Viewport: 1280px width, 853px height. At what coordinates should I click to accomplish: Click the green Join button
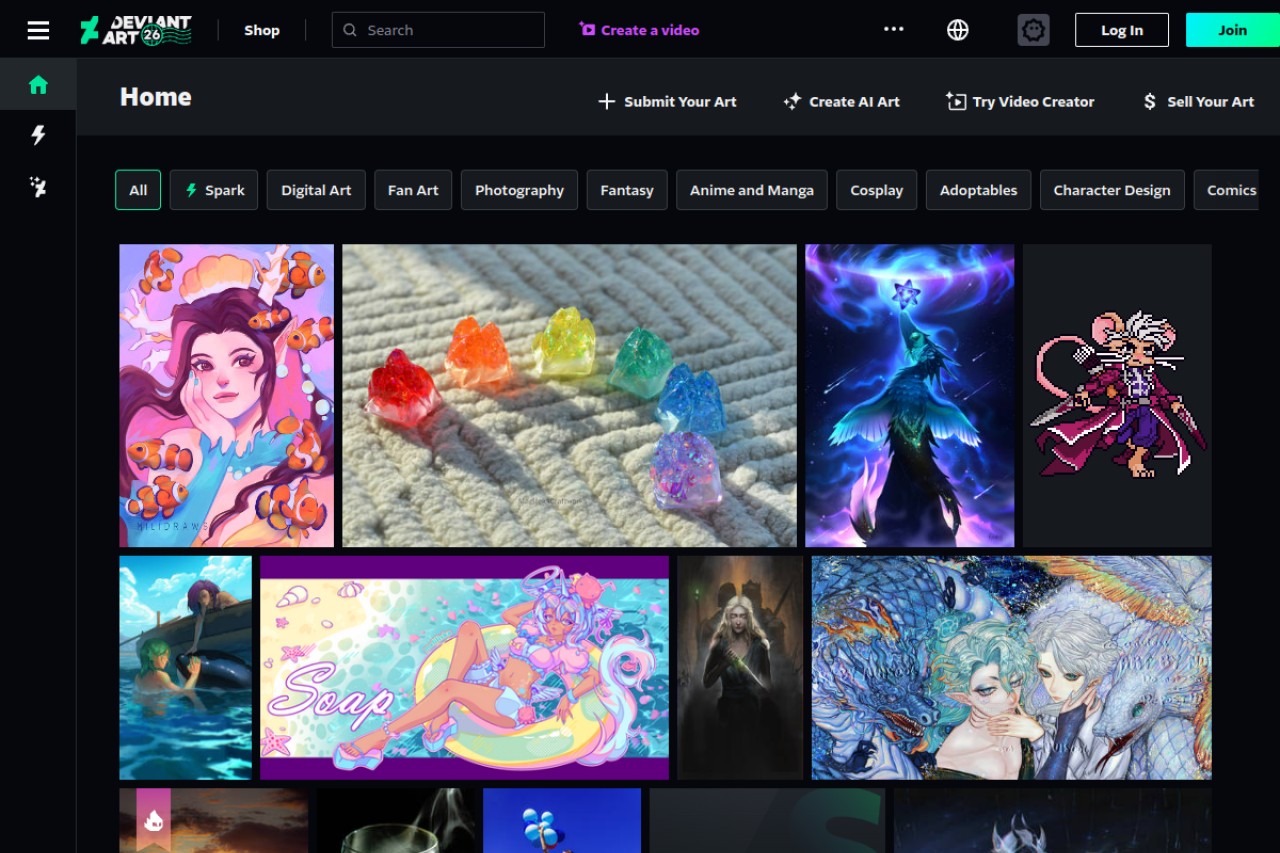click(x=1232, y=30)
